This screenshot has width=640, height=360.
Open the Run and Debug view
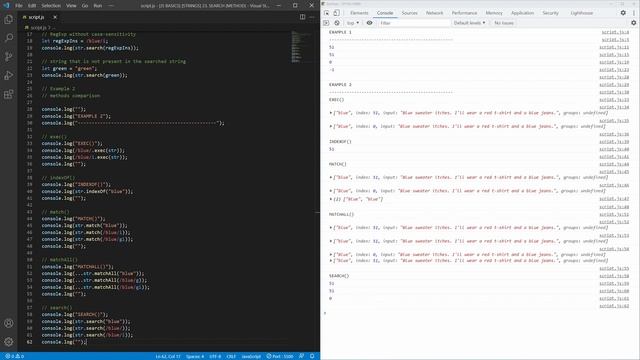pyautogui.click(x=9, y=76)
